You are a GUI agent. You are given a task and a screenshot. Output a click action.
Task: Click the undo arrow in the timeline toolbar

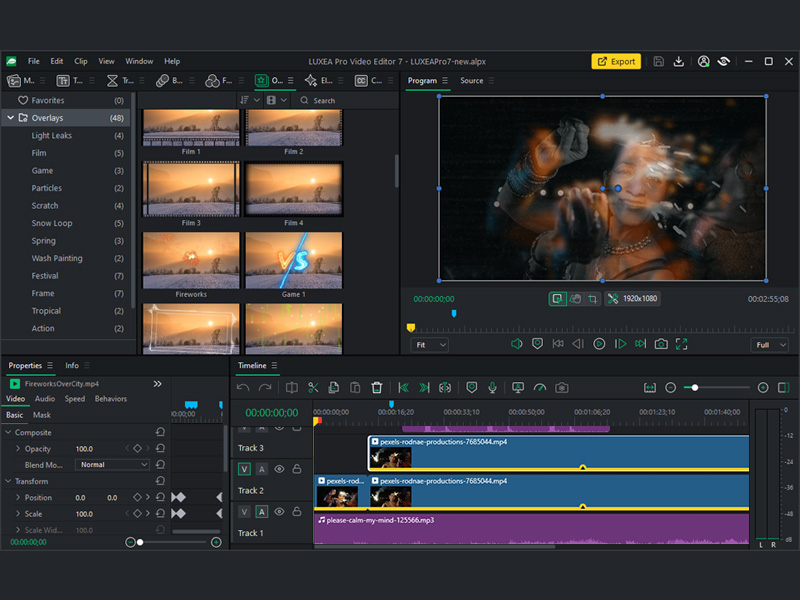click(x=243, y=388)
